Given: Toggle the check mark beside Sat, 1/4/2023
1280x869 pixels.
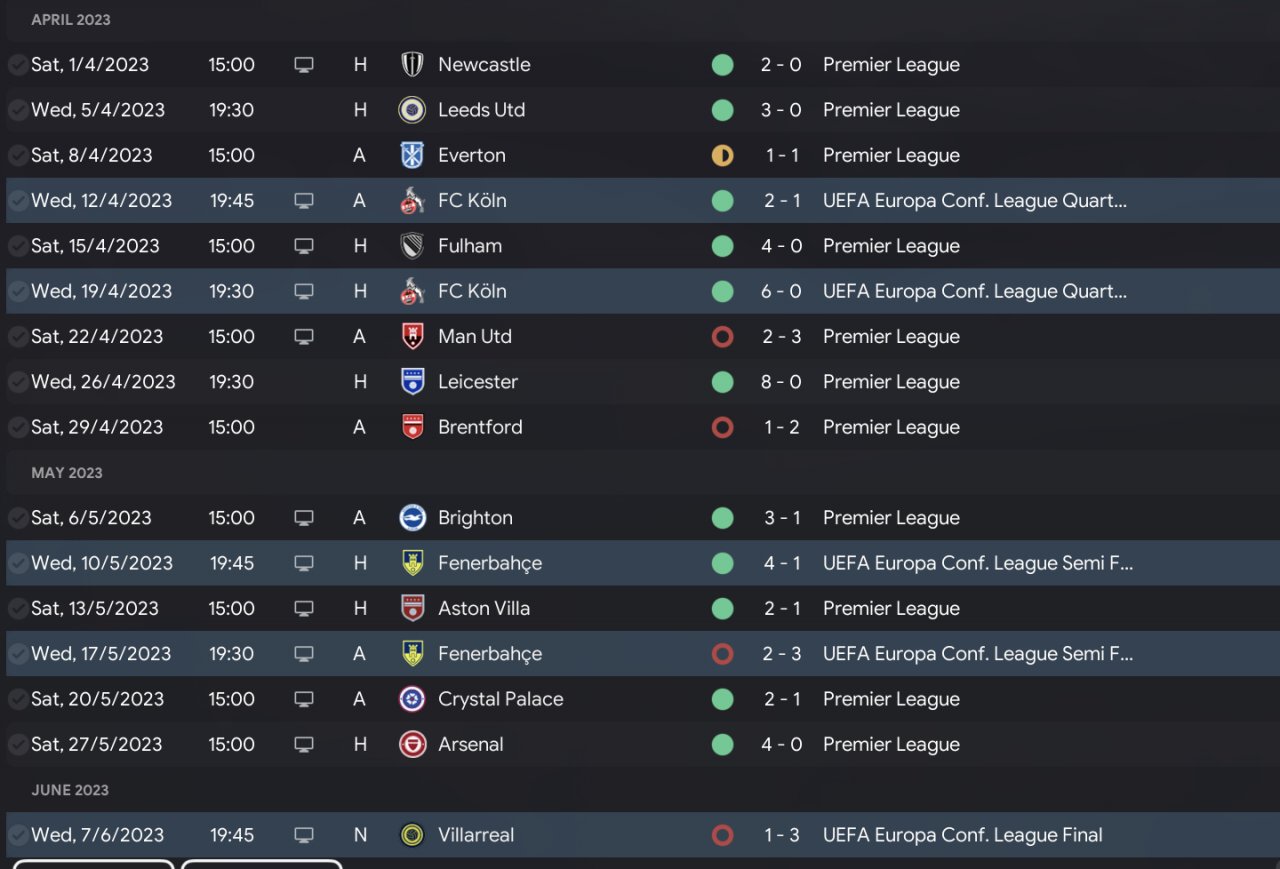Looking at the screenshot, I should 18,65.
